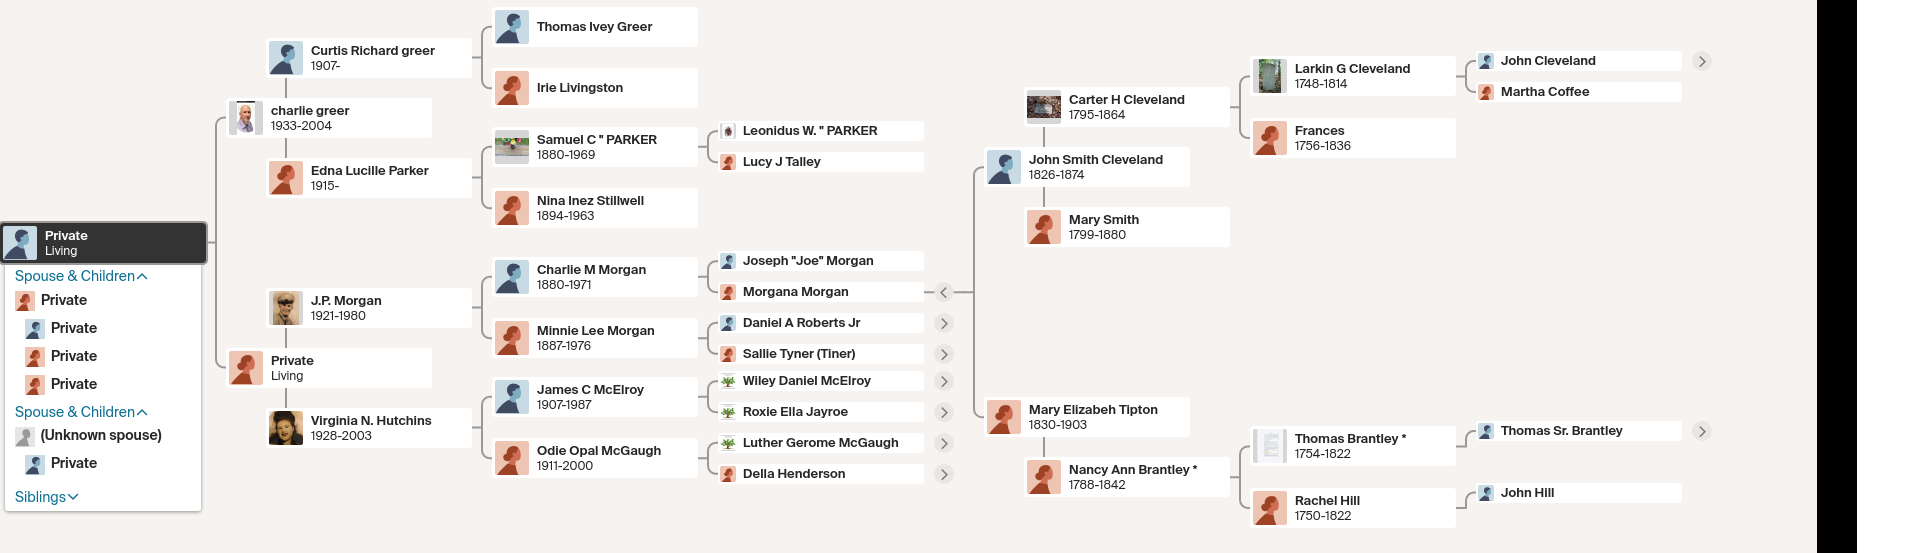Click the gray silhouette icon of Unknown spouse
The height and width of the screenshot is (553, 1920).
point(25,436)
